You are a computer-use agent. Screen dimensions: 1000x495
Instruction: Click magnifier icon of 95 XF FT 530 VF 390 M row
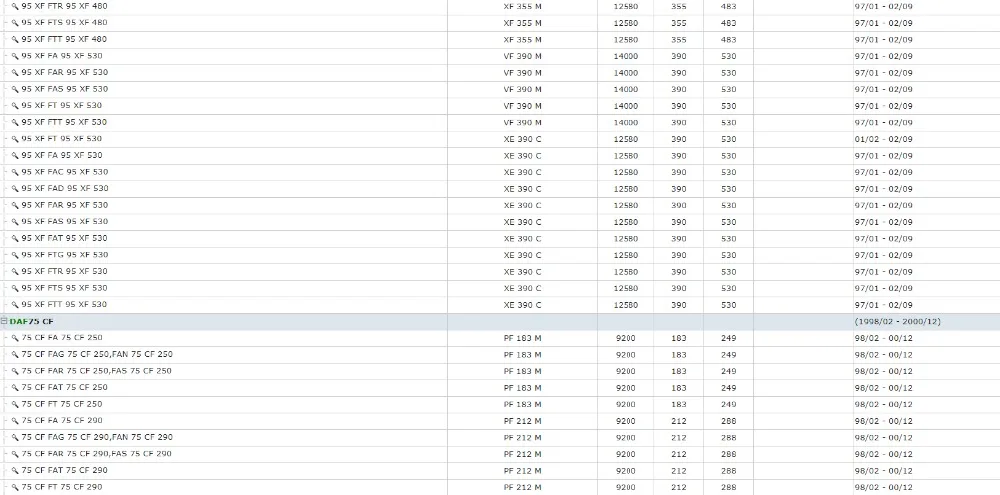coord(15,105)
